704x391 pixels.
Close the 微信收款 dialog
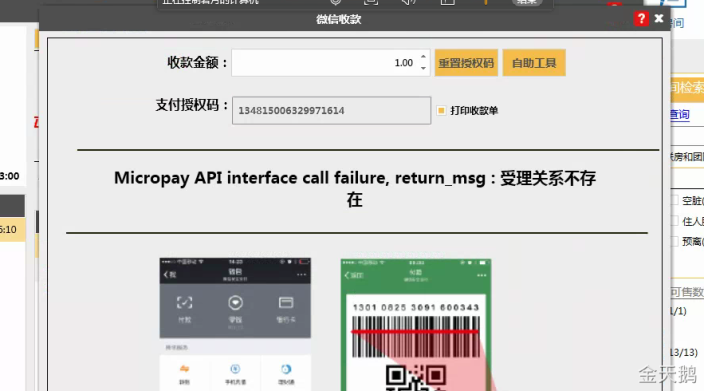659,18
